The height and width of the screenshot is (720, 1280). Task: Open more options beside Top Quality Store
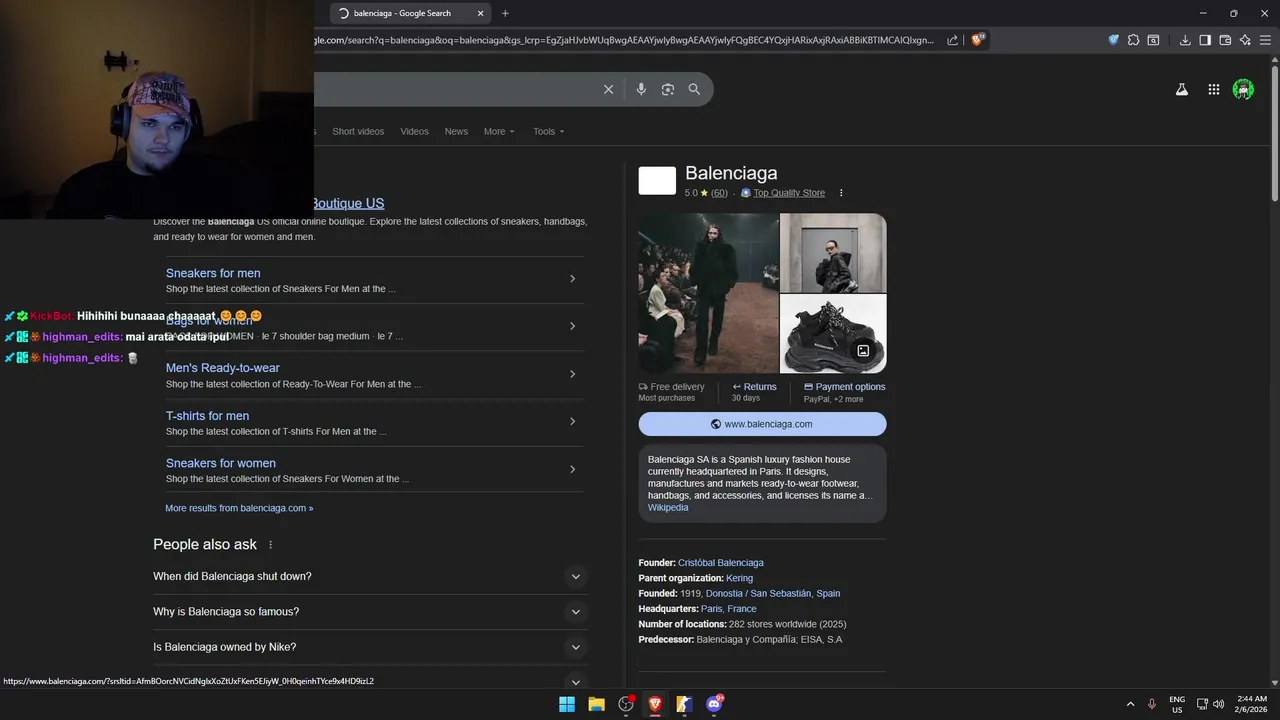[841, 193]
